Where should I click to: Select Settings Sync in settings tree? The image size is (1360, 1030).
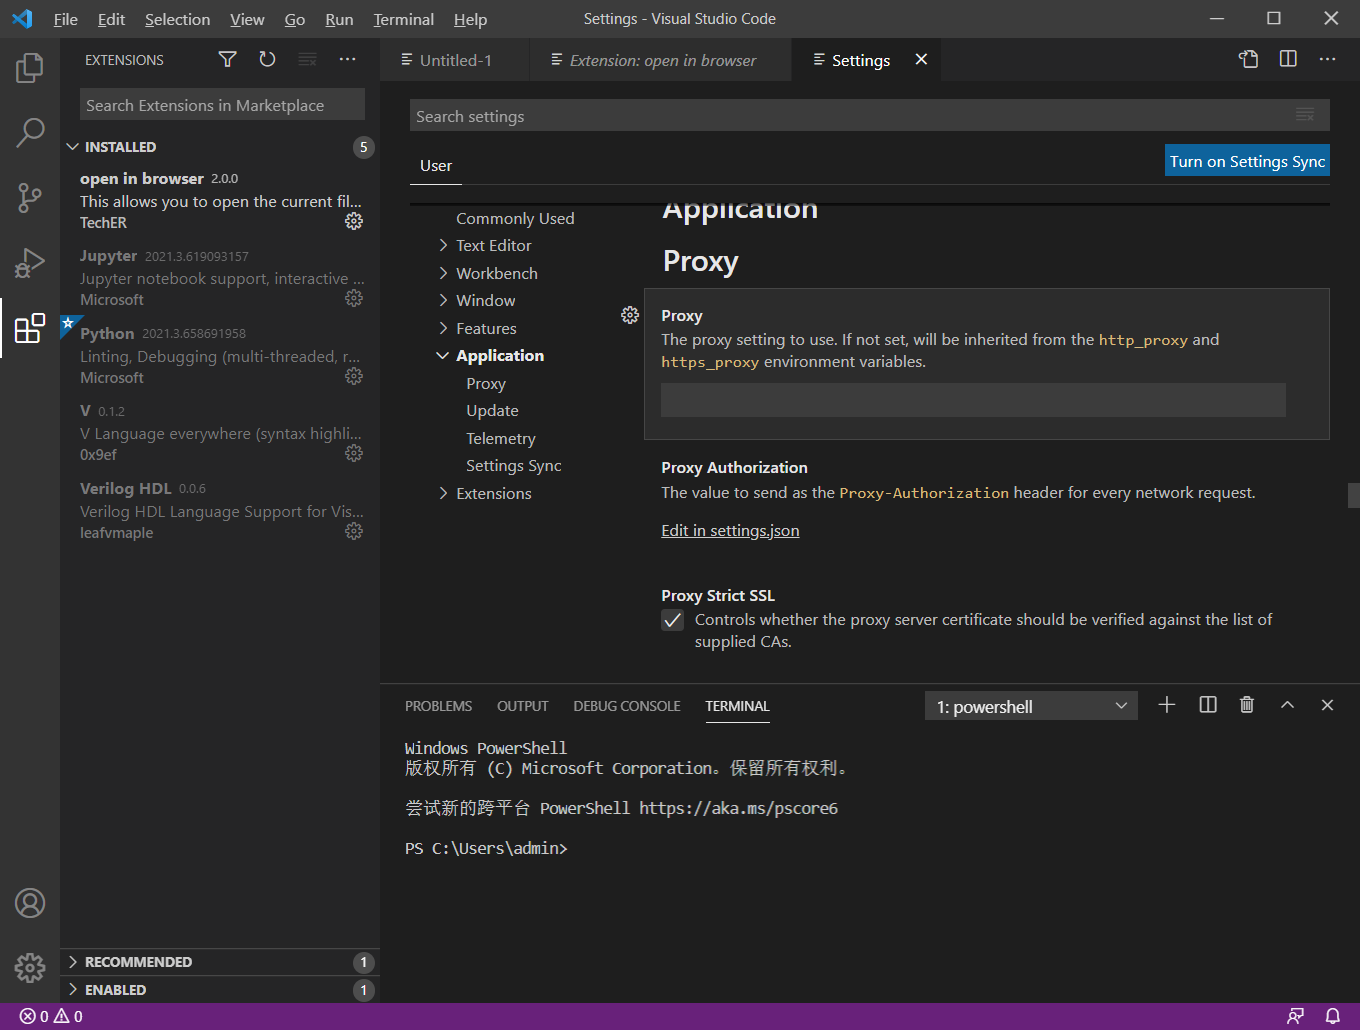[514, 466]
